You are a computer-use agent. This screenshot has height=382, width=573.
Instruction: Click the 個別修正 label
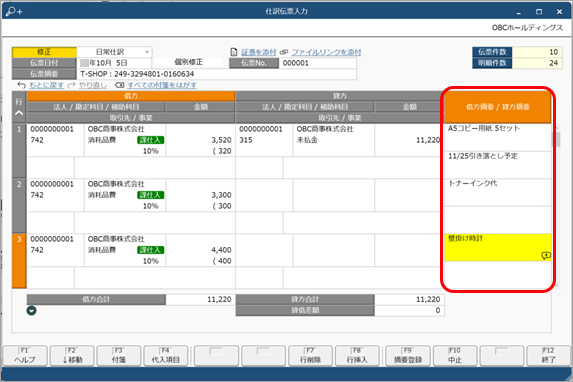pos(188,62)
